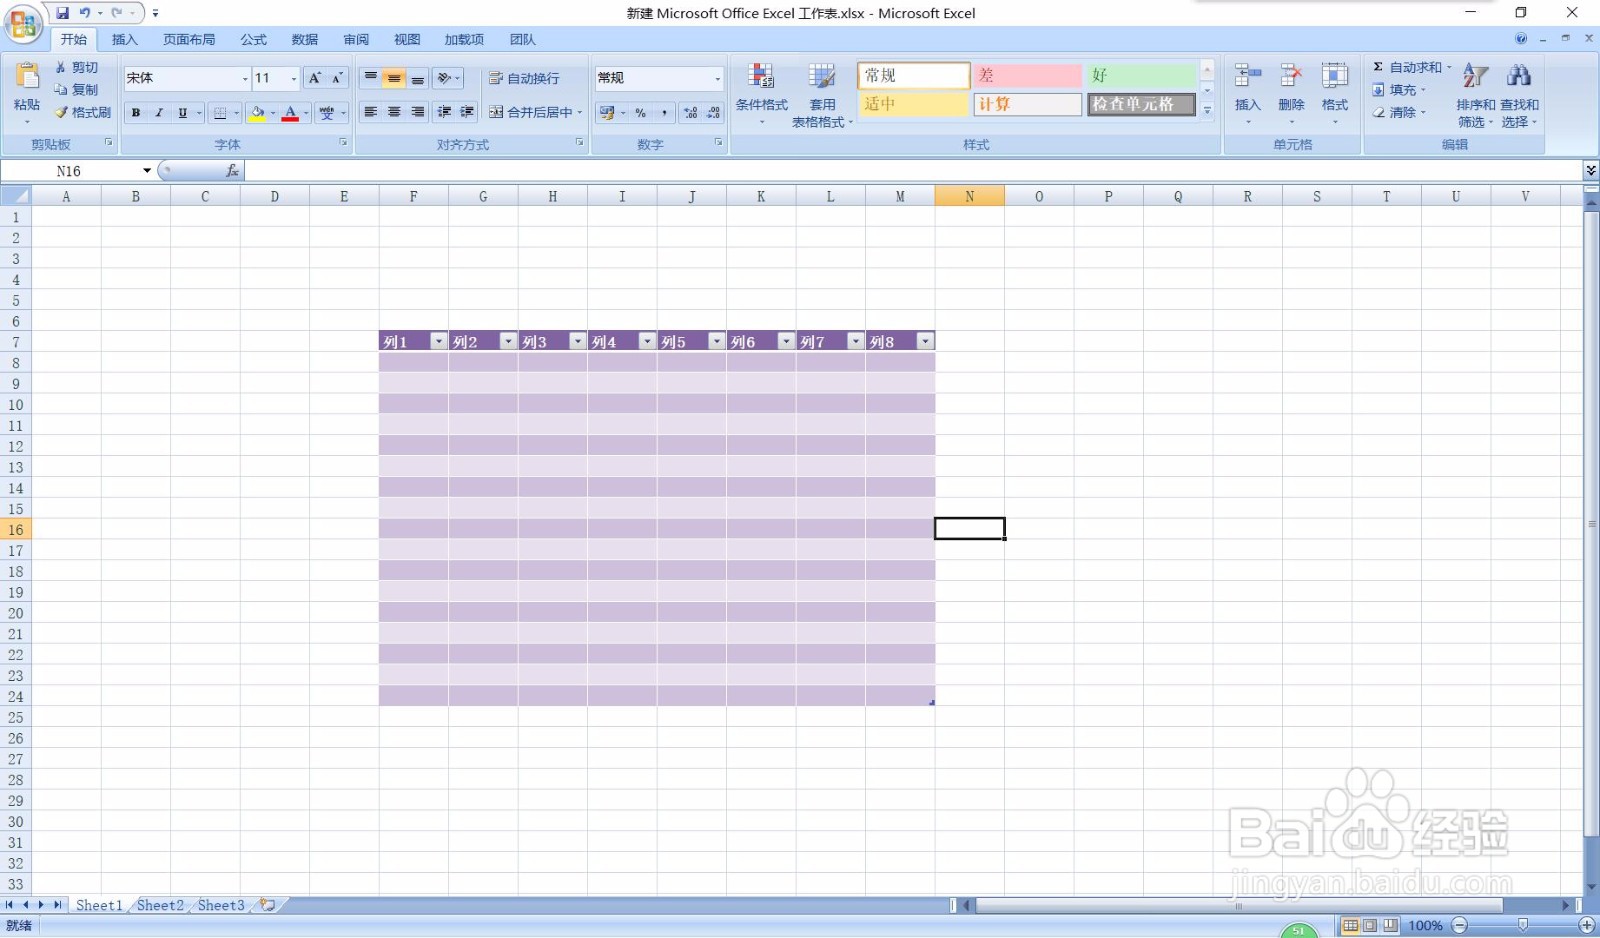Align cell text to the left
The height and width of the screenshot is (938, 1600).
(371, 112)
